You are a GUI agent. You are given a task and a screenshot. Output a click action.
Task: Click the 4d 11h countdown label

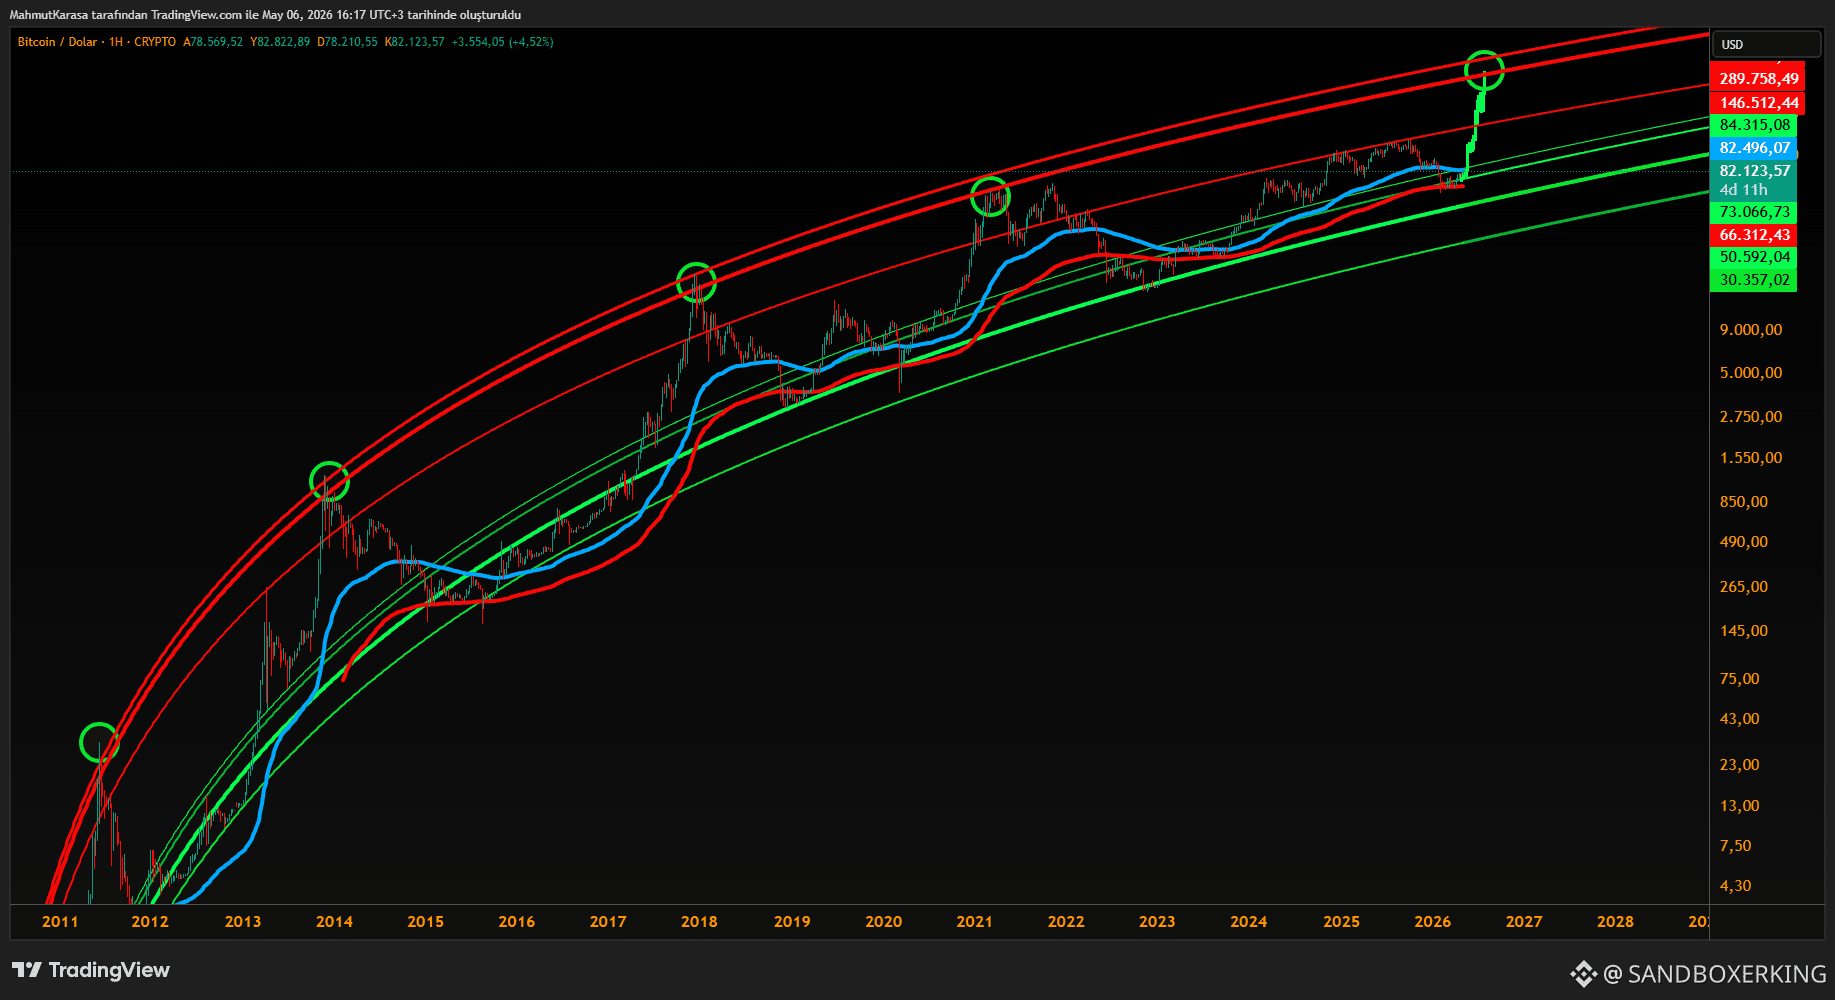pos(1744,190)
